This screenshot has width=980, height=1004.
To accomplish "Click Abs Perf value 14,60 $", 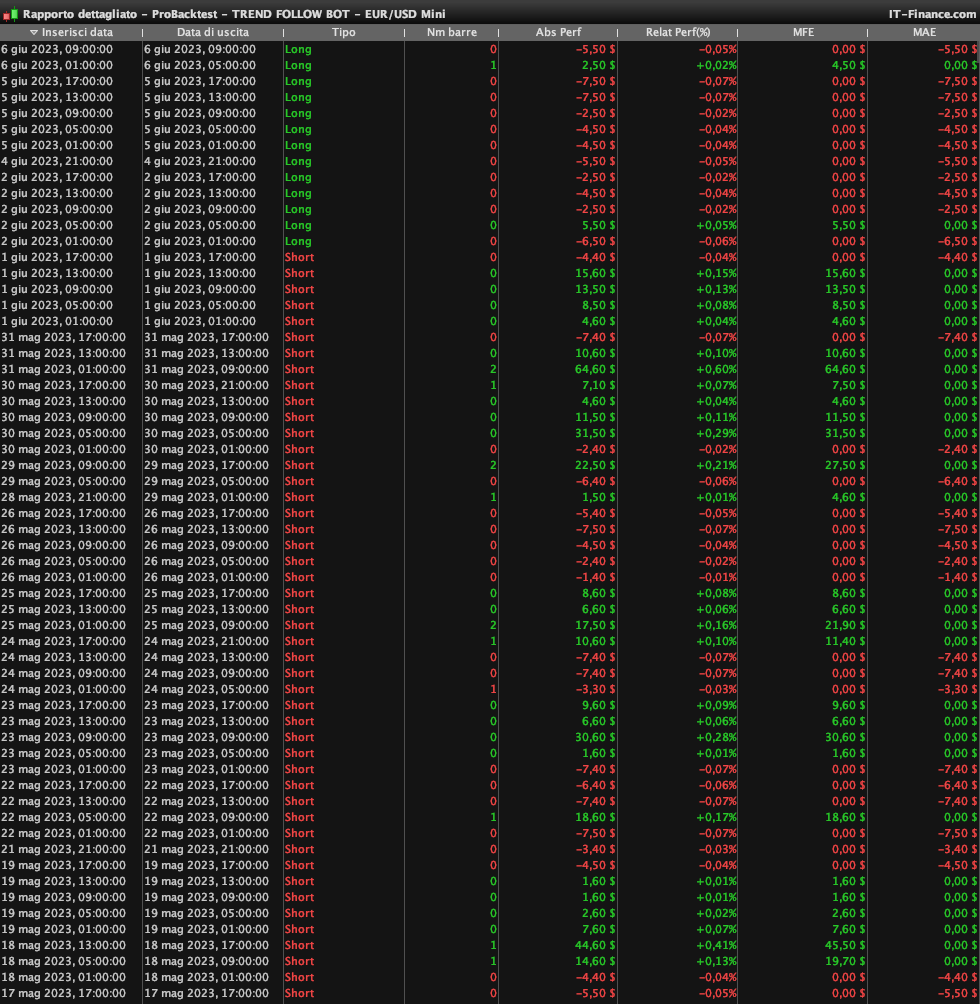I will click(x=595, y=962).
